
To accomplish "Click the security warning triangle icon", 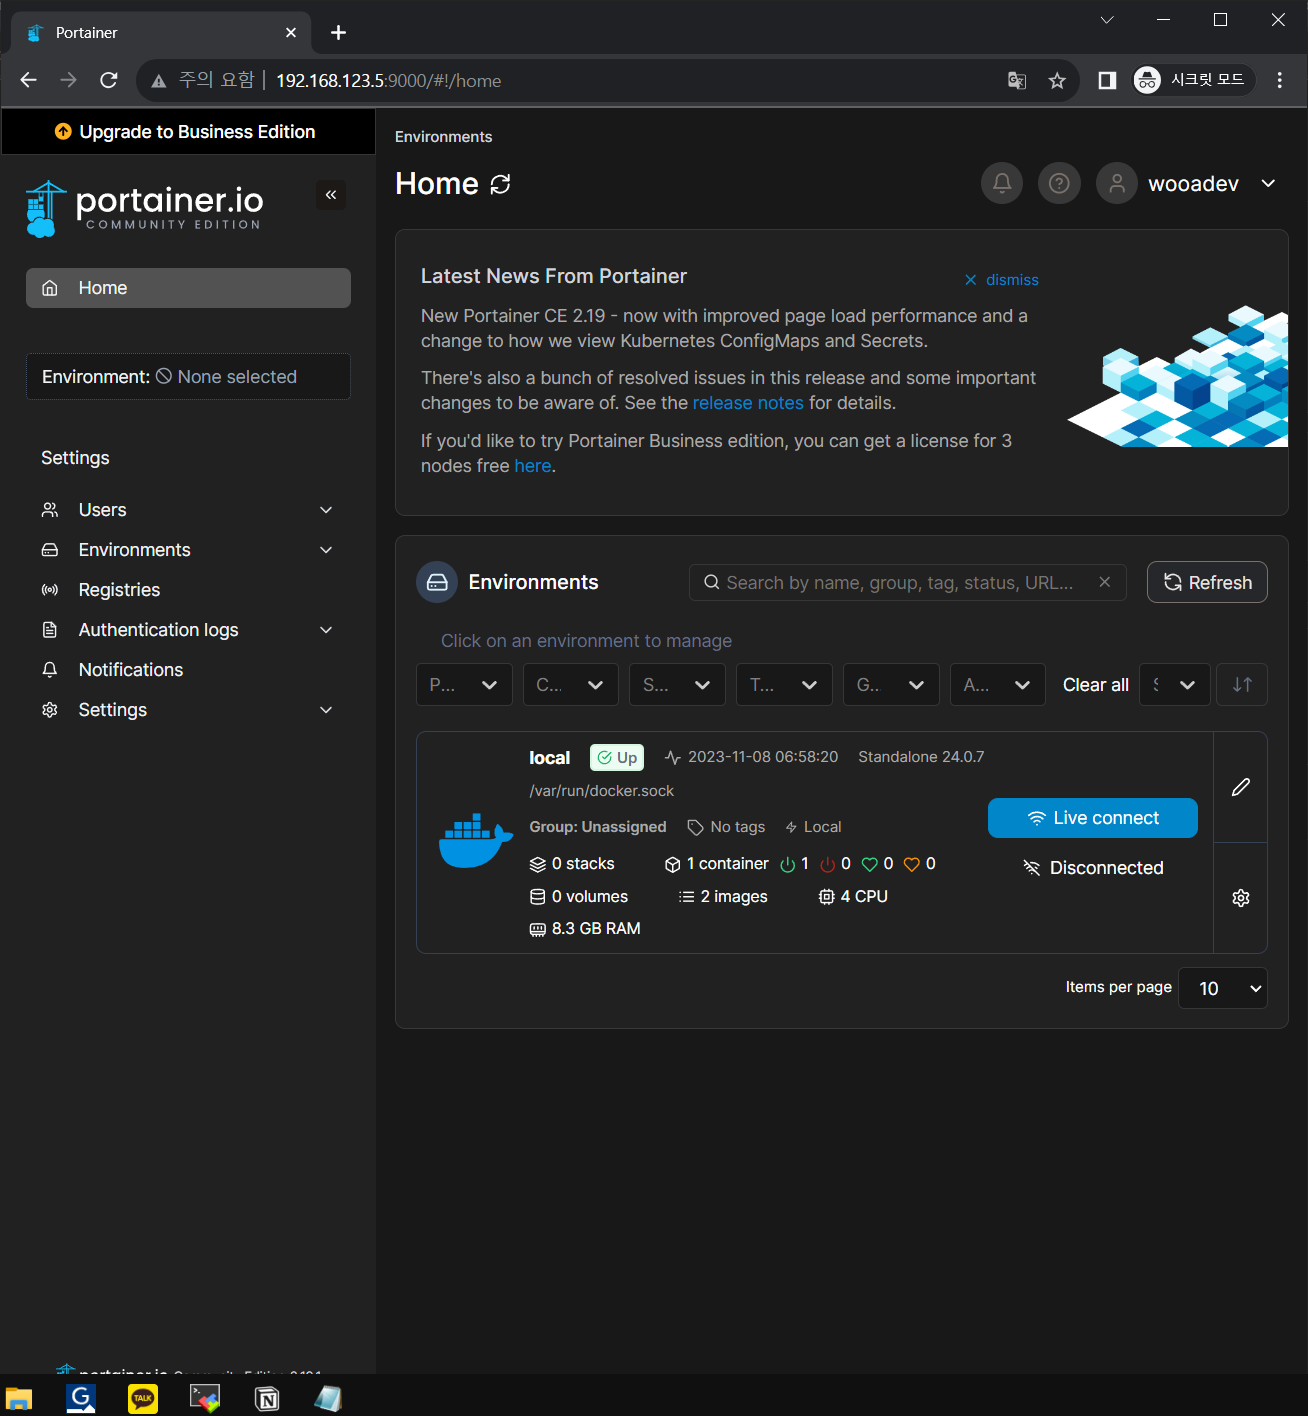I will tap(158, 81).
